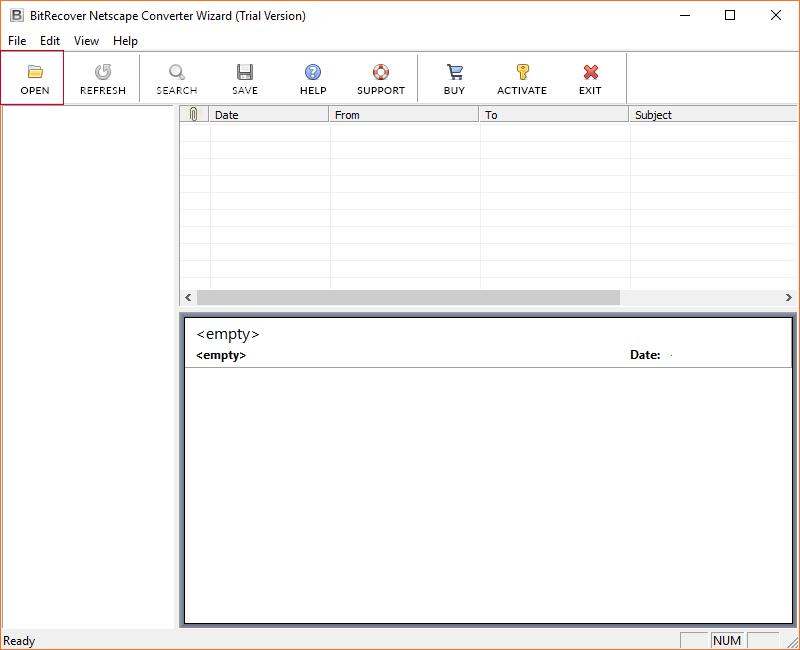Maximize the BitRecover window
This screenshot has height=650, width=800.
pyautogui.click(x=730, y=15)
